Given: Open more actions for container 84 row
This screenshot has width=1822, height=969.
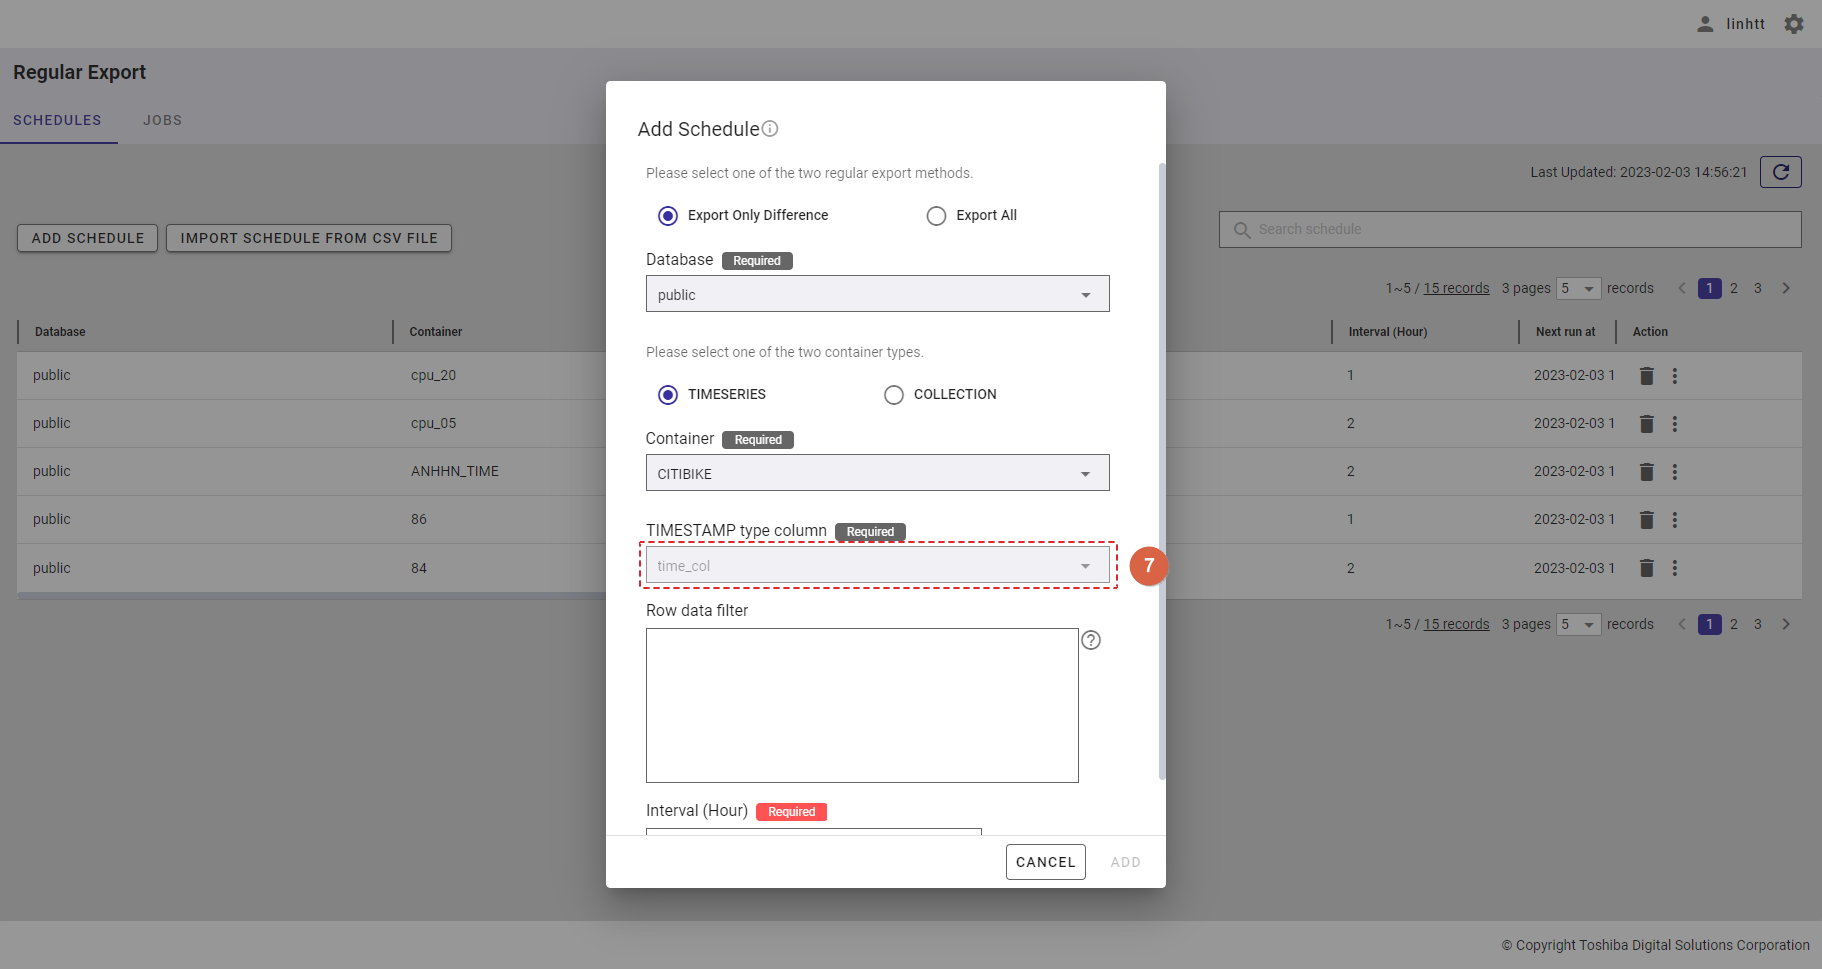Looking at the screenshot, I should click(x=1675, y=568).
